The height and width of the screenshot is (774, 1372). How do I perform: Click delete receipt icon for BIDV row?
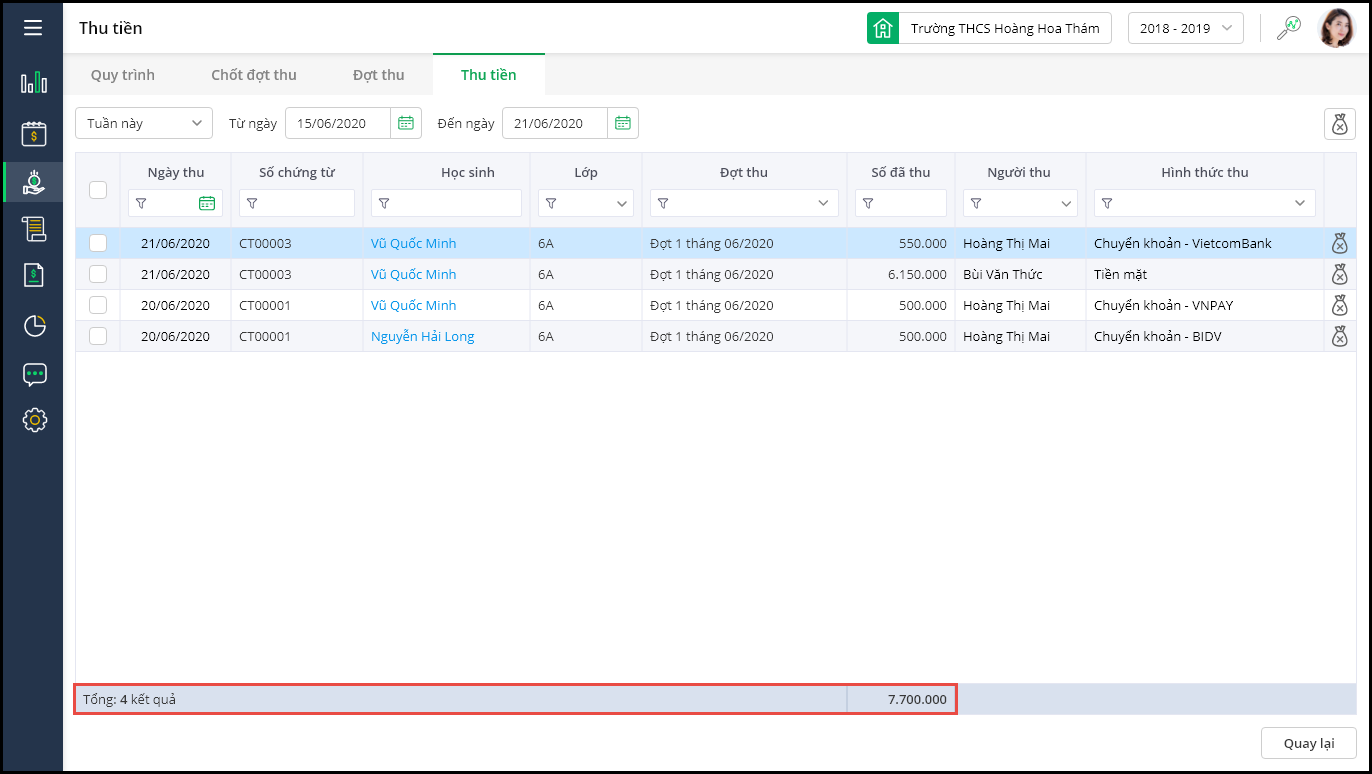1340,336
